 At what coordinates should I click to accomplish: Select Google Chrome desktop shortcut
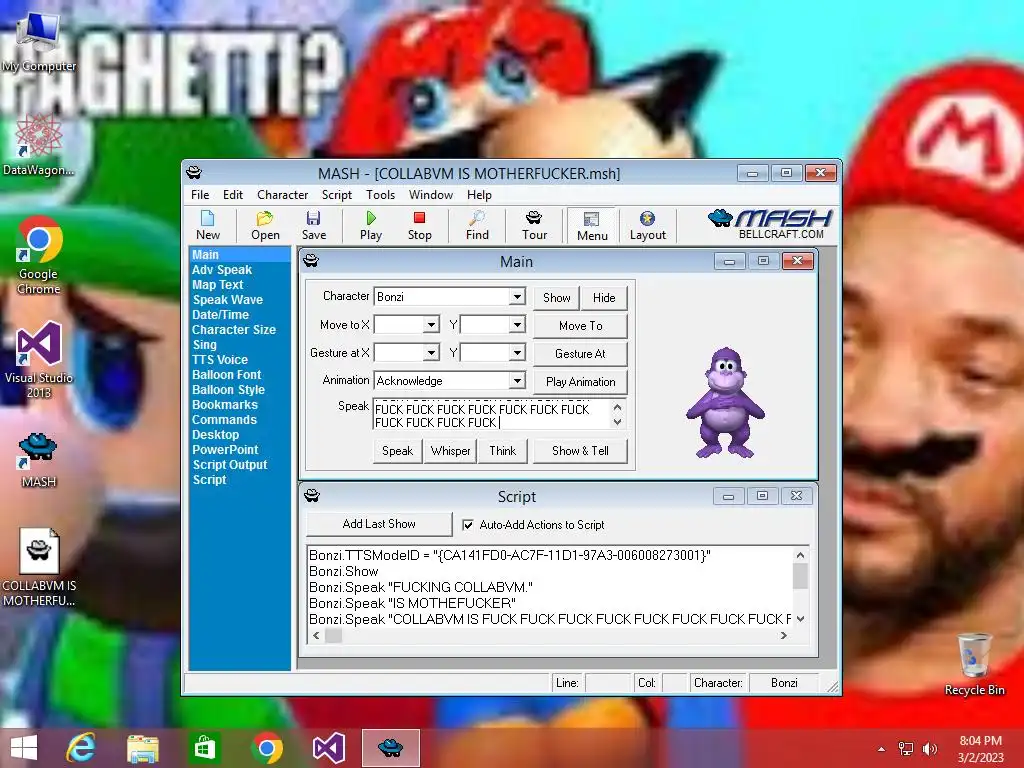[39, 256]
